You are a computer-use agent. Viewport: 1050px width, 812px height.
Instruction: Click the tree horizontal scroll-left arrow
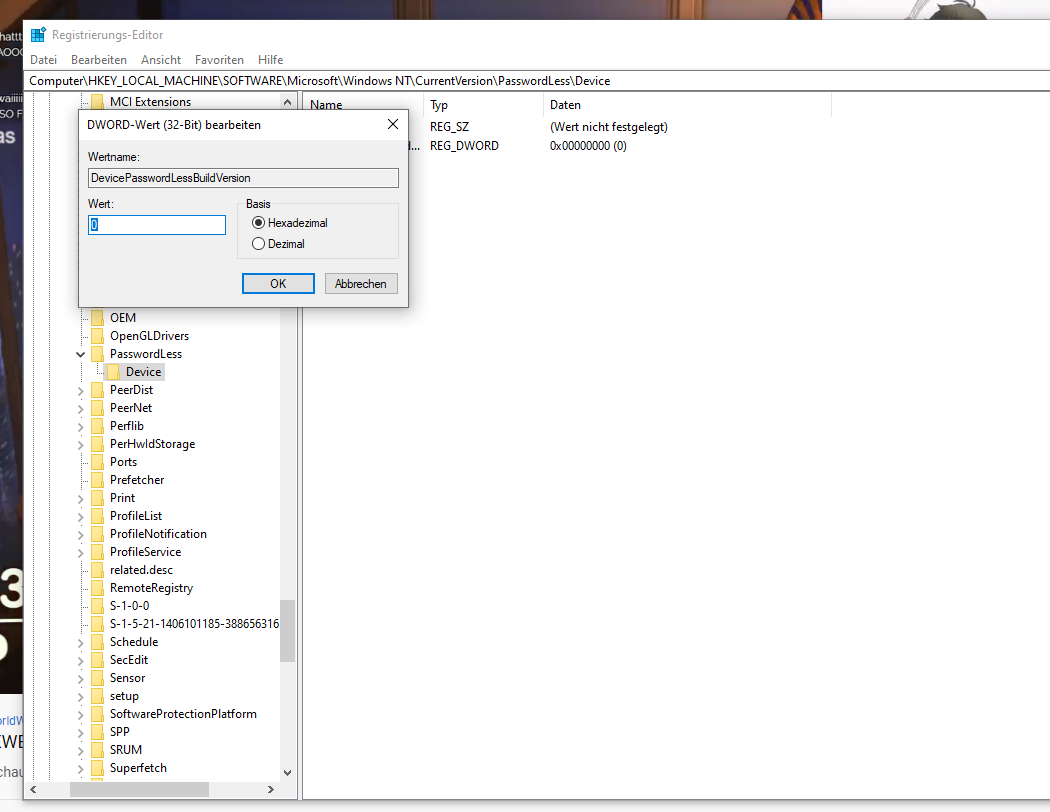(33, 790)
